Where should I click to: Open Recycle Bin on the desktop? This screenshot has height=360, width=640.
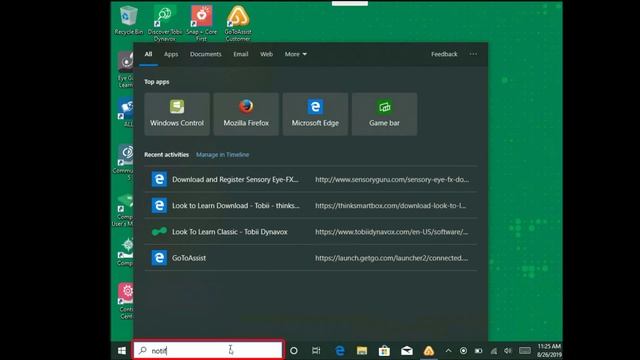[x=129, y=20]
